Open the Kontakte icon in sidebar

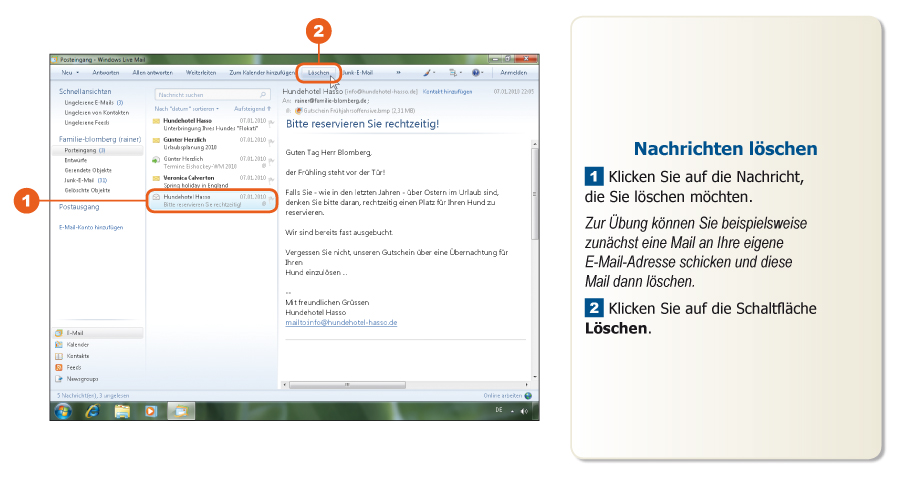tap(58, 356)
